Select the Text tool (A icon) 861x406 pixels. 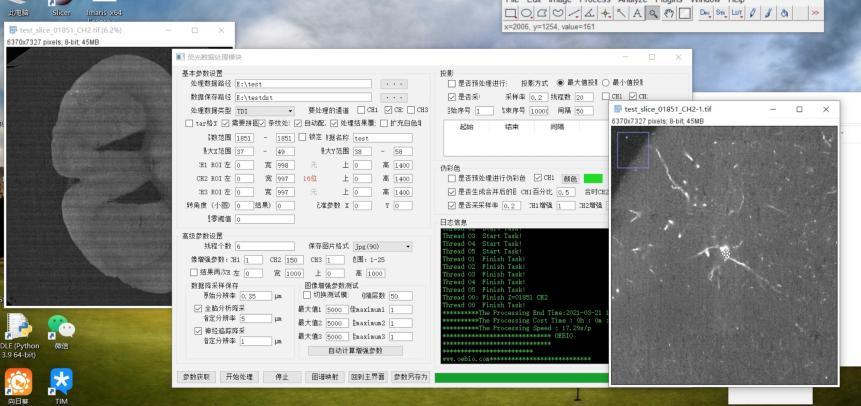pos(636,14)
